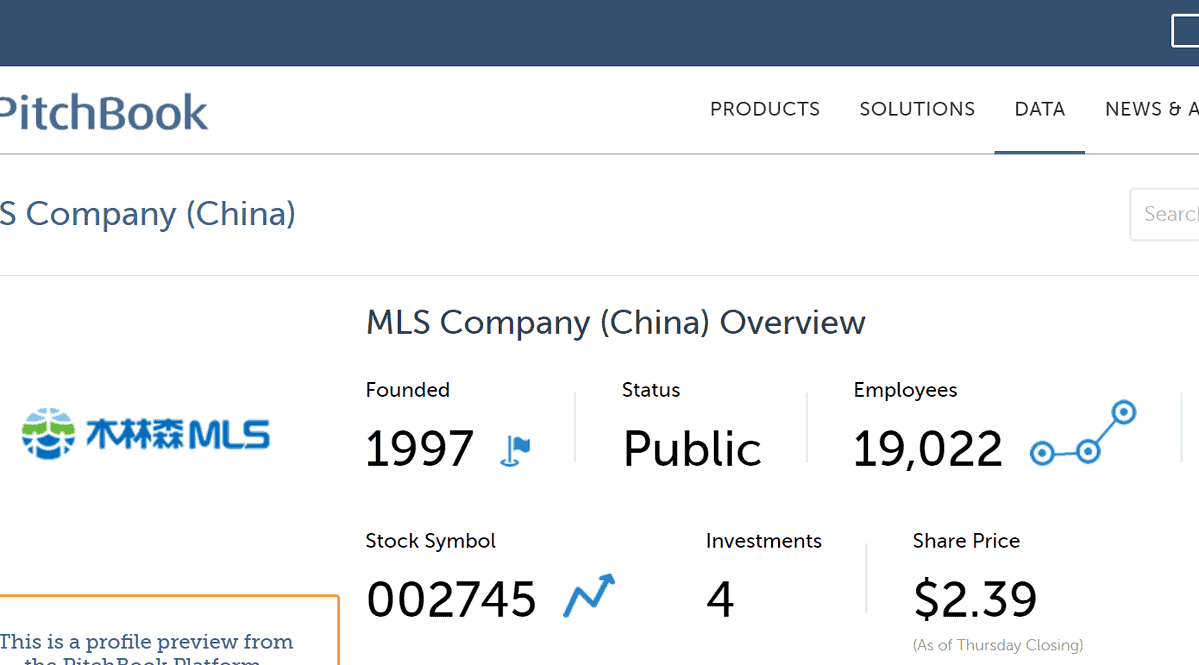Screen dimensions: 1199x665
Task: Click the stock symbol 002745
Action: [x=451, y=600]
